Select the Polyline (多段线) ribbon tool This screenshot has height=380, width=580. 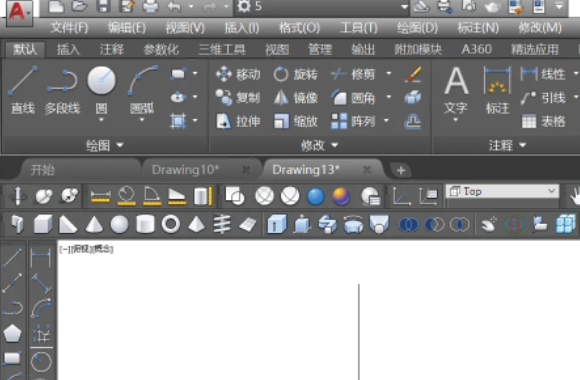[62, 90]
